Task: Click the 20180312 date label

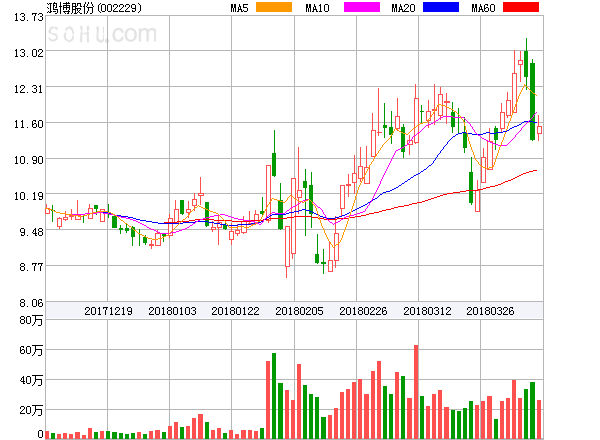Action: coord(427,311)
